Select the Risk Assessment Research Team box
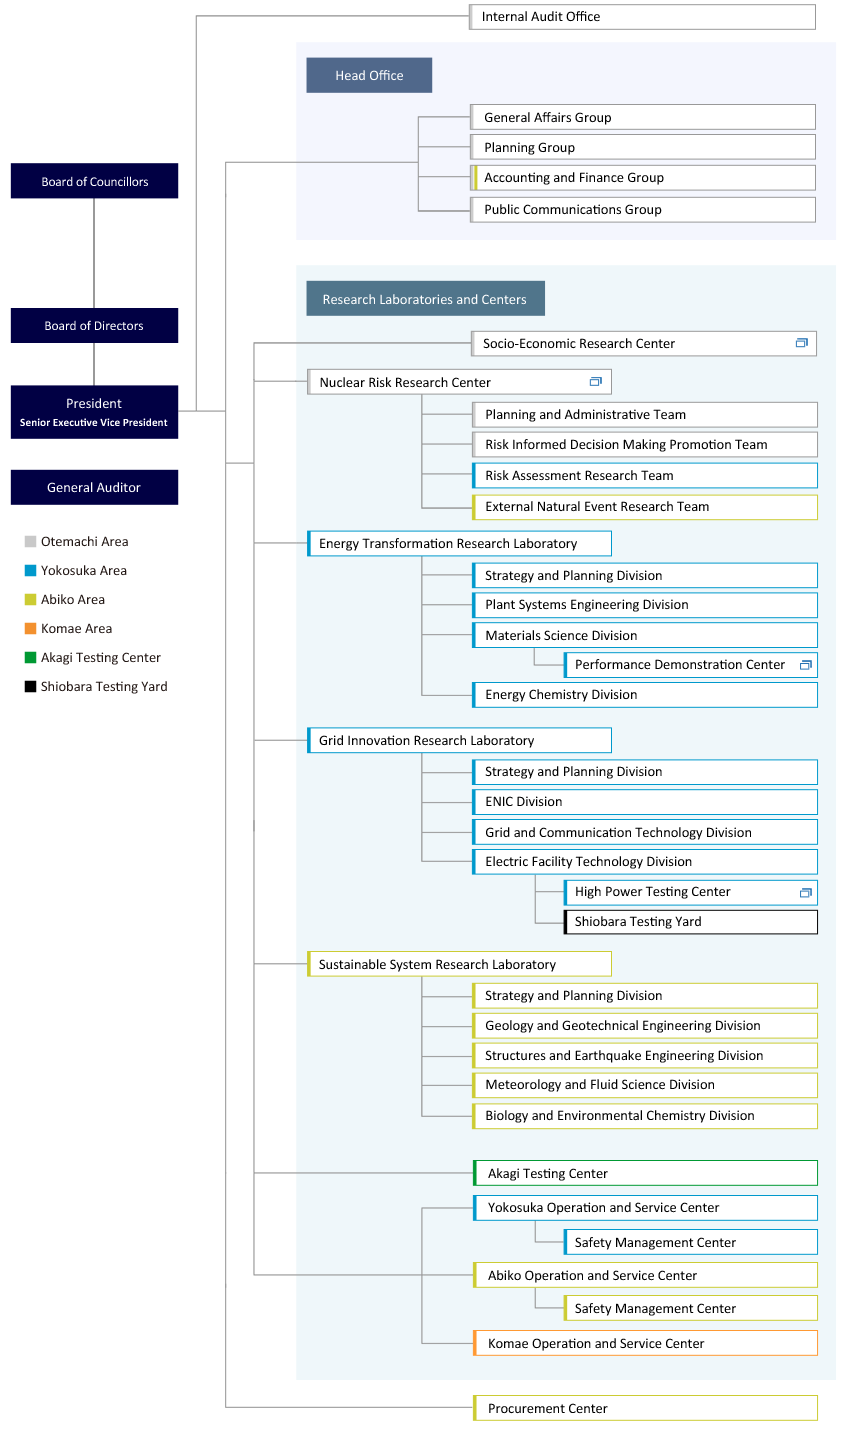The width and height of the screenshot is (850, 1430). (x=645, y=475)
